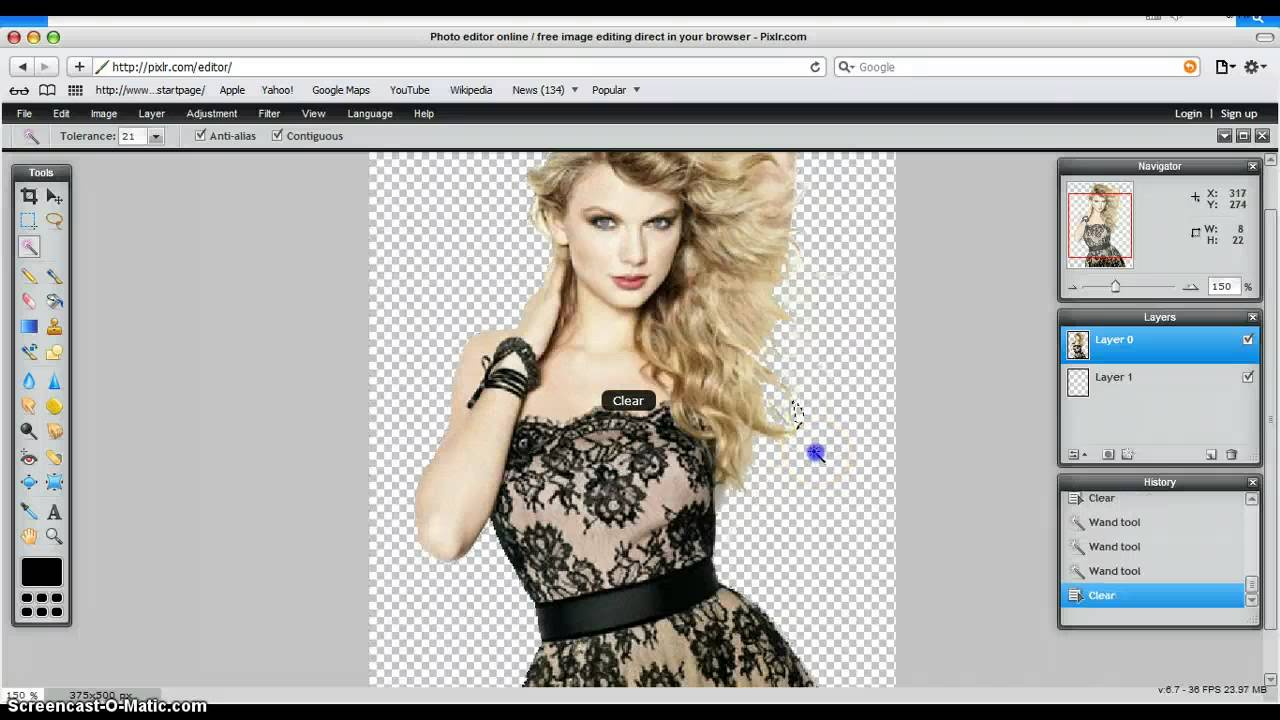The height and width of the screenshot is (720, 1280).
Task: Select the Move tool
Action: (54, 196)
